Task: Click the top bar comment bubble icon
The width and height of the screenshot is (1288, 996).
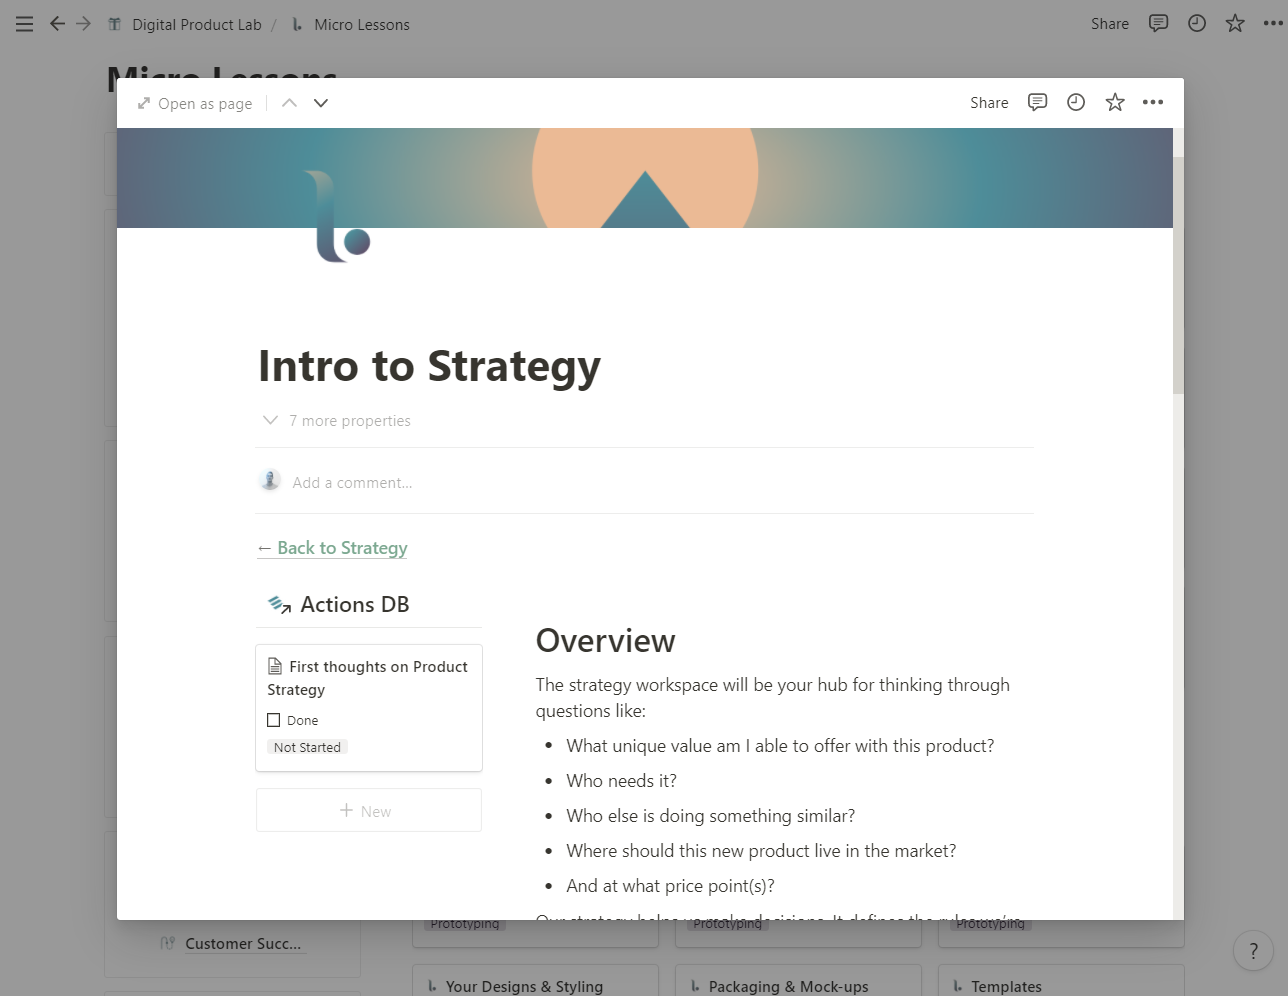Action: click(x=1158, y=23)
